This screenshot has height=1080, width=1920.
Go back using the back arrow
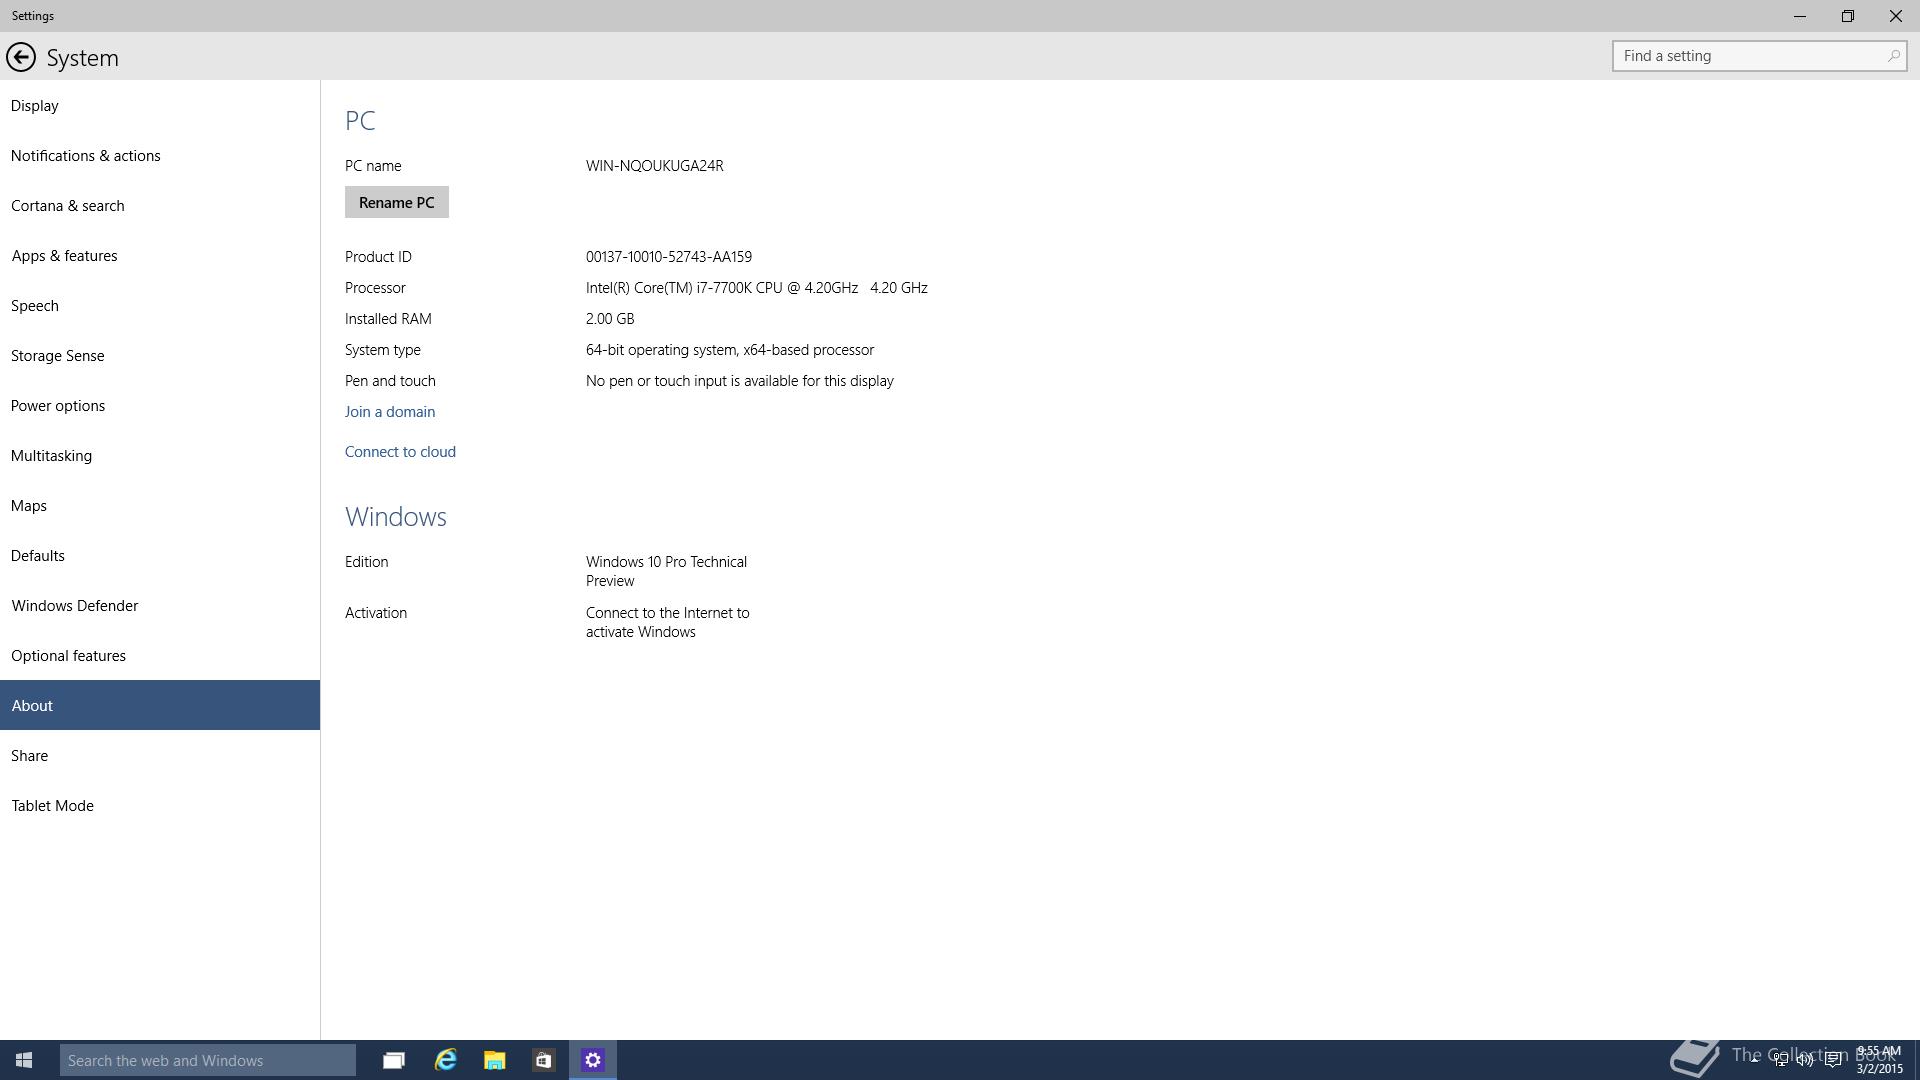click(x=21, y=57)
